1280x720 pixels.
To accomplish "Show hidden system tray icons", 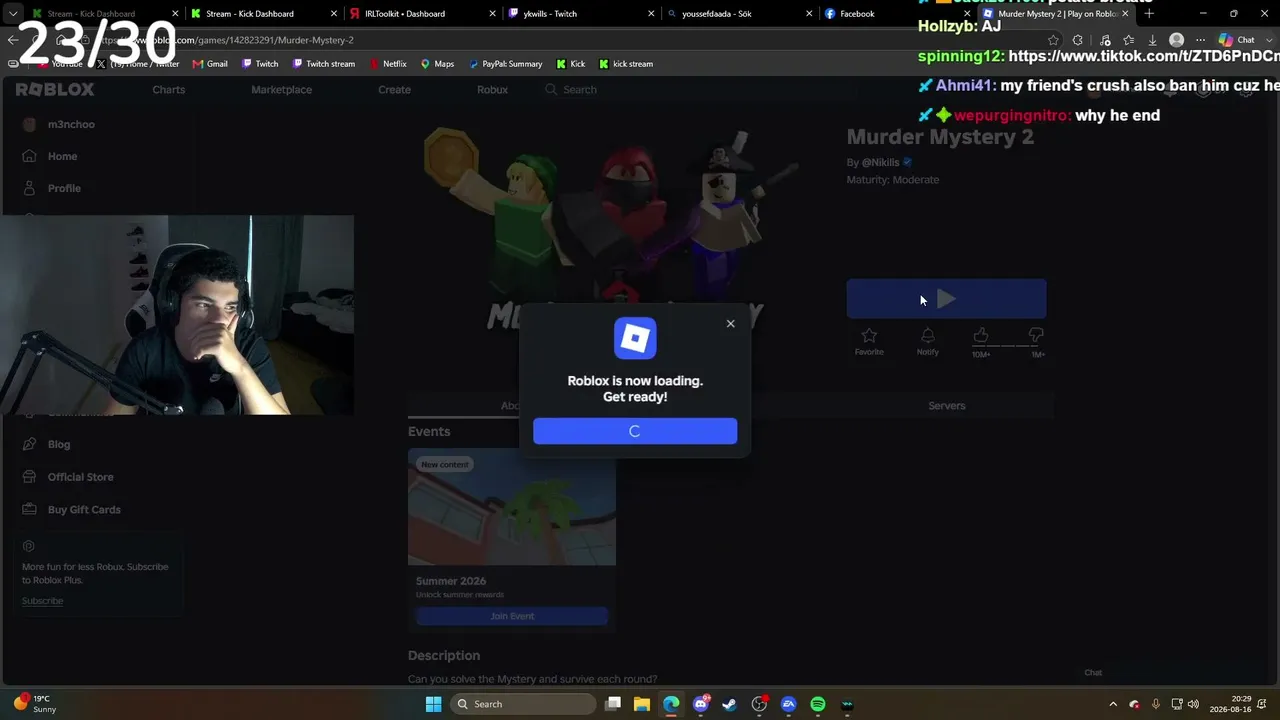I will coord(1113,704).
